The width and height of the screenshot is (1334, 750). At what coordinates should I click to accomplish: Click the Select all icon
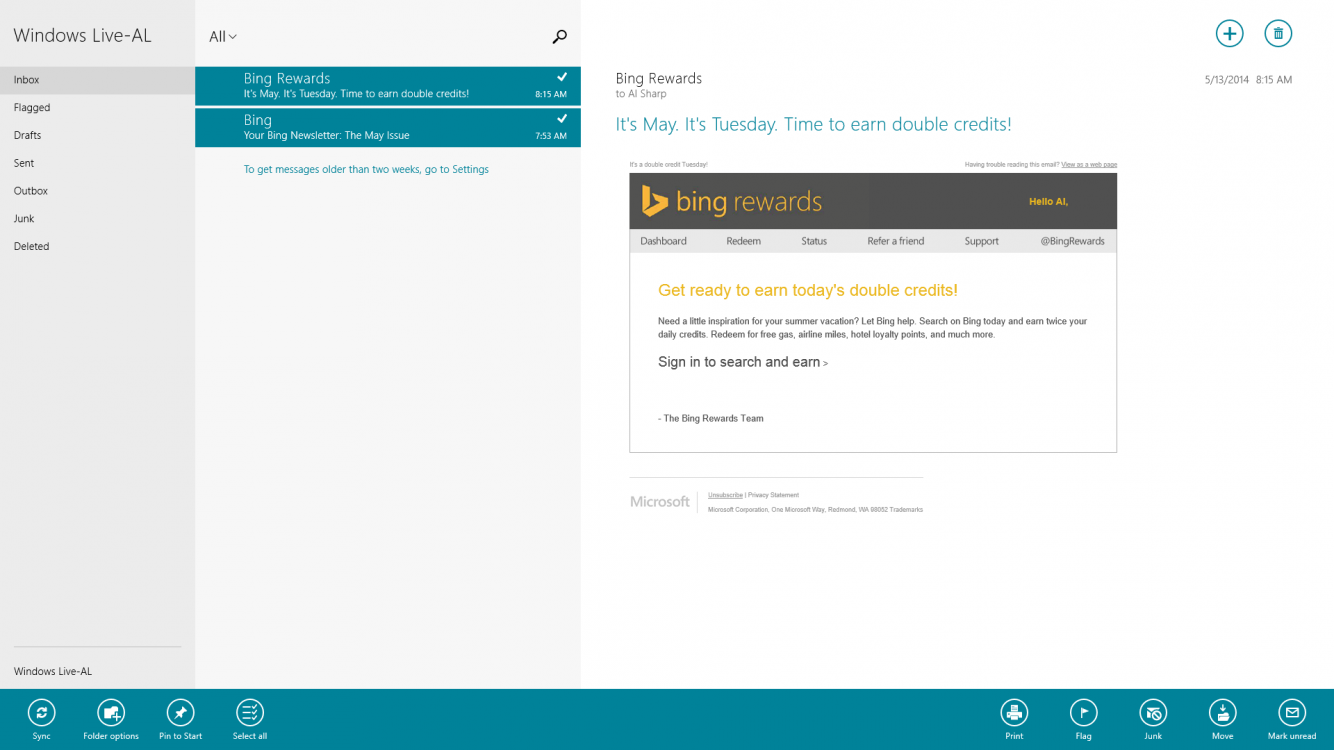tap(250, 713)
